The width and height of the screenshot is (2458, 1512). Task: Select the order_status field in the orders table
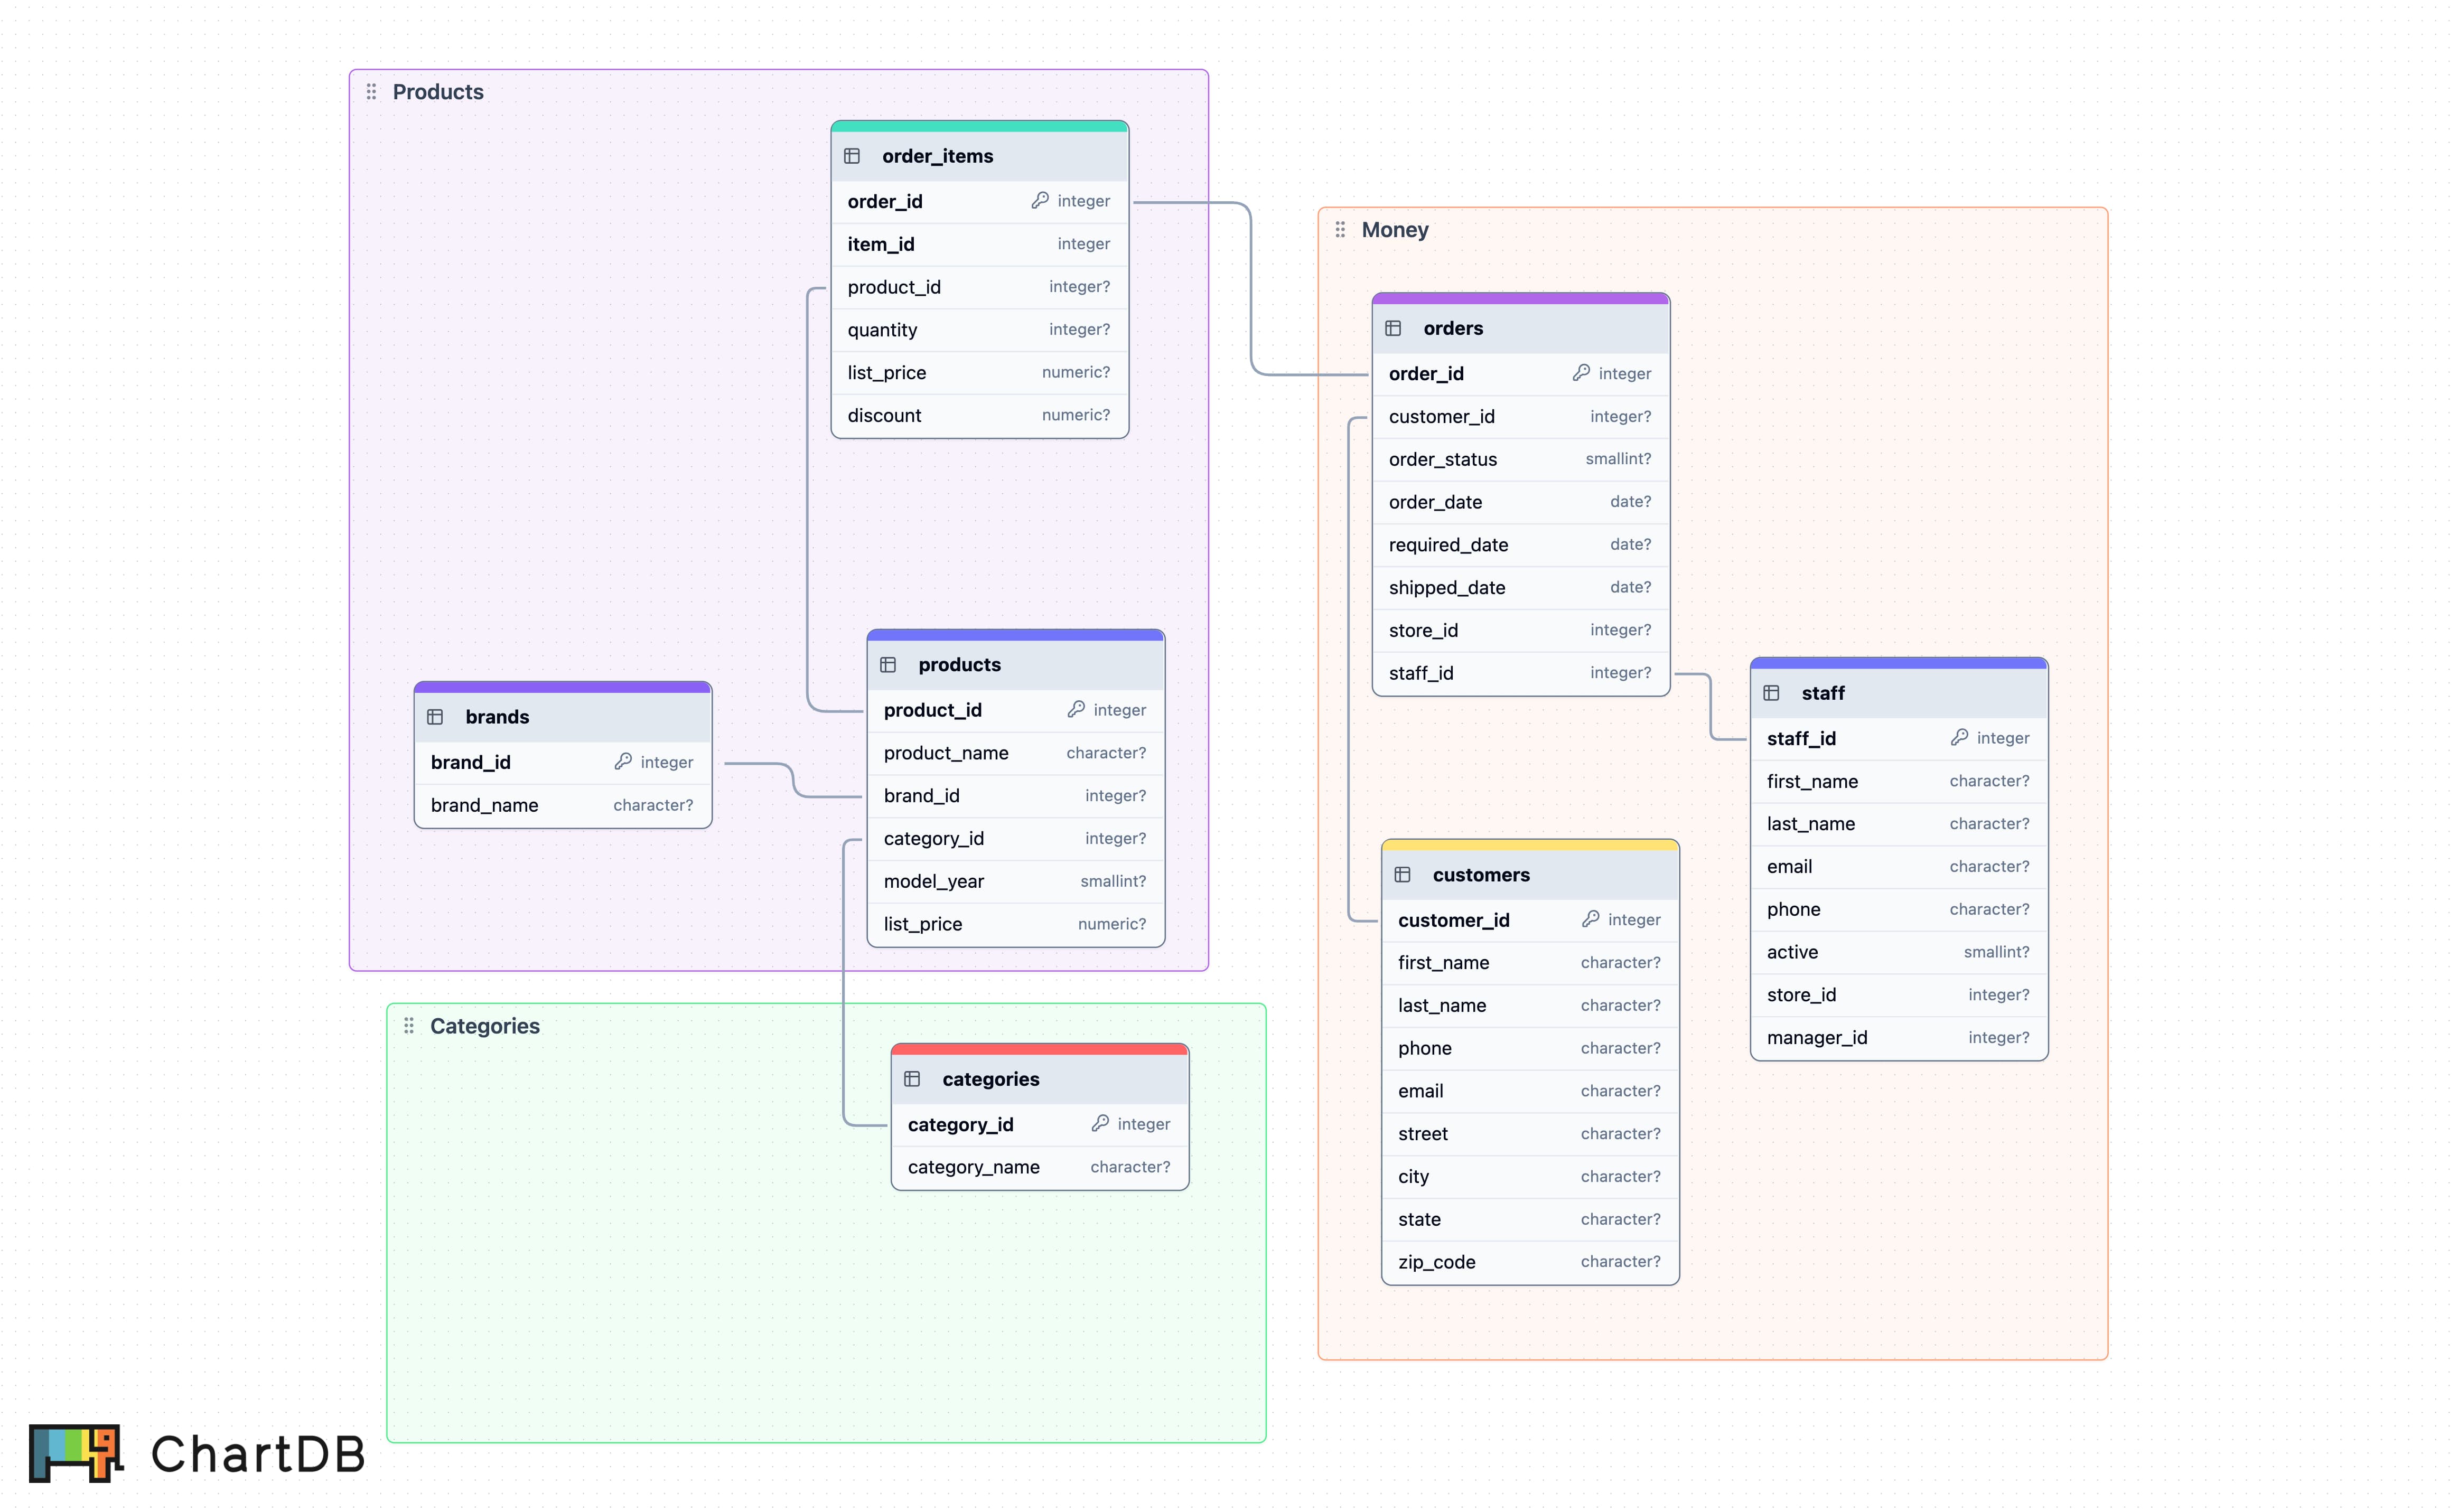1519,459
